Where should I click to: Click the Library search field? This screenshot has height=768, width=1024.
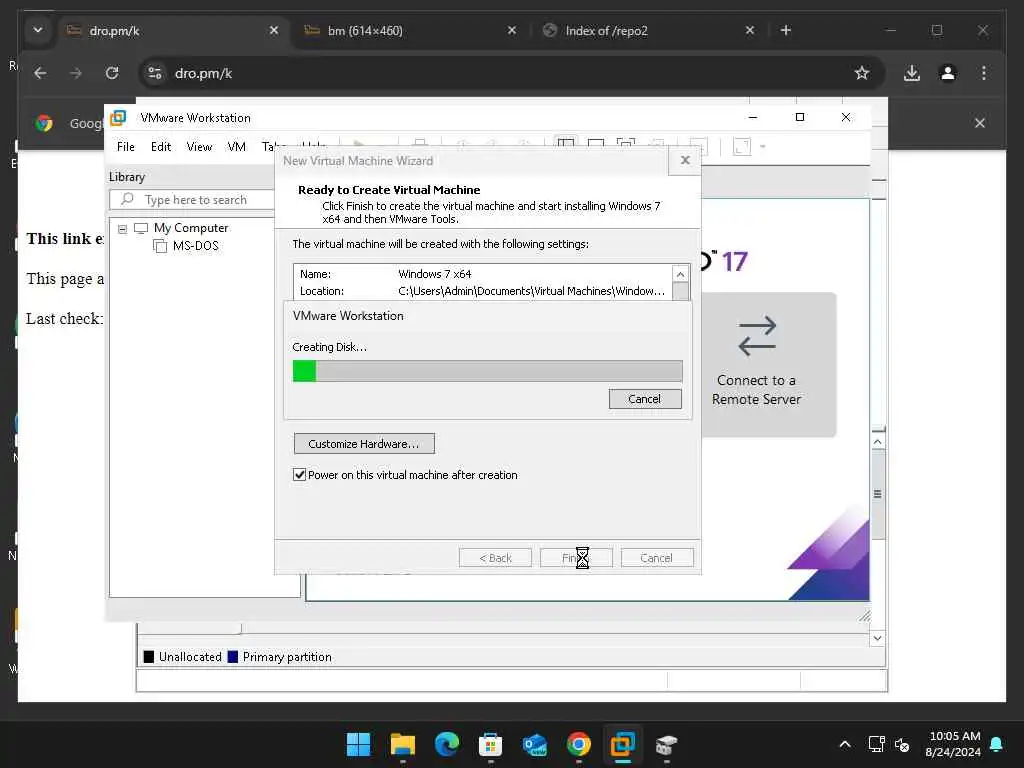coord(193,200)
